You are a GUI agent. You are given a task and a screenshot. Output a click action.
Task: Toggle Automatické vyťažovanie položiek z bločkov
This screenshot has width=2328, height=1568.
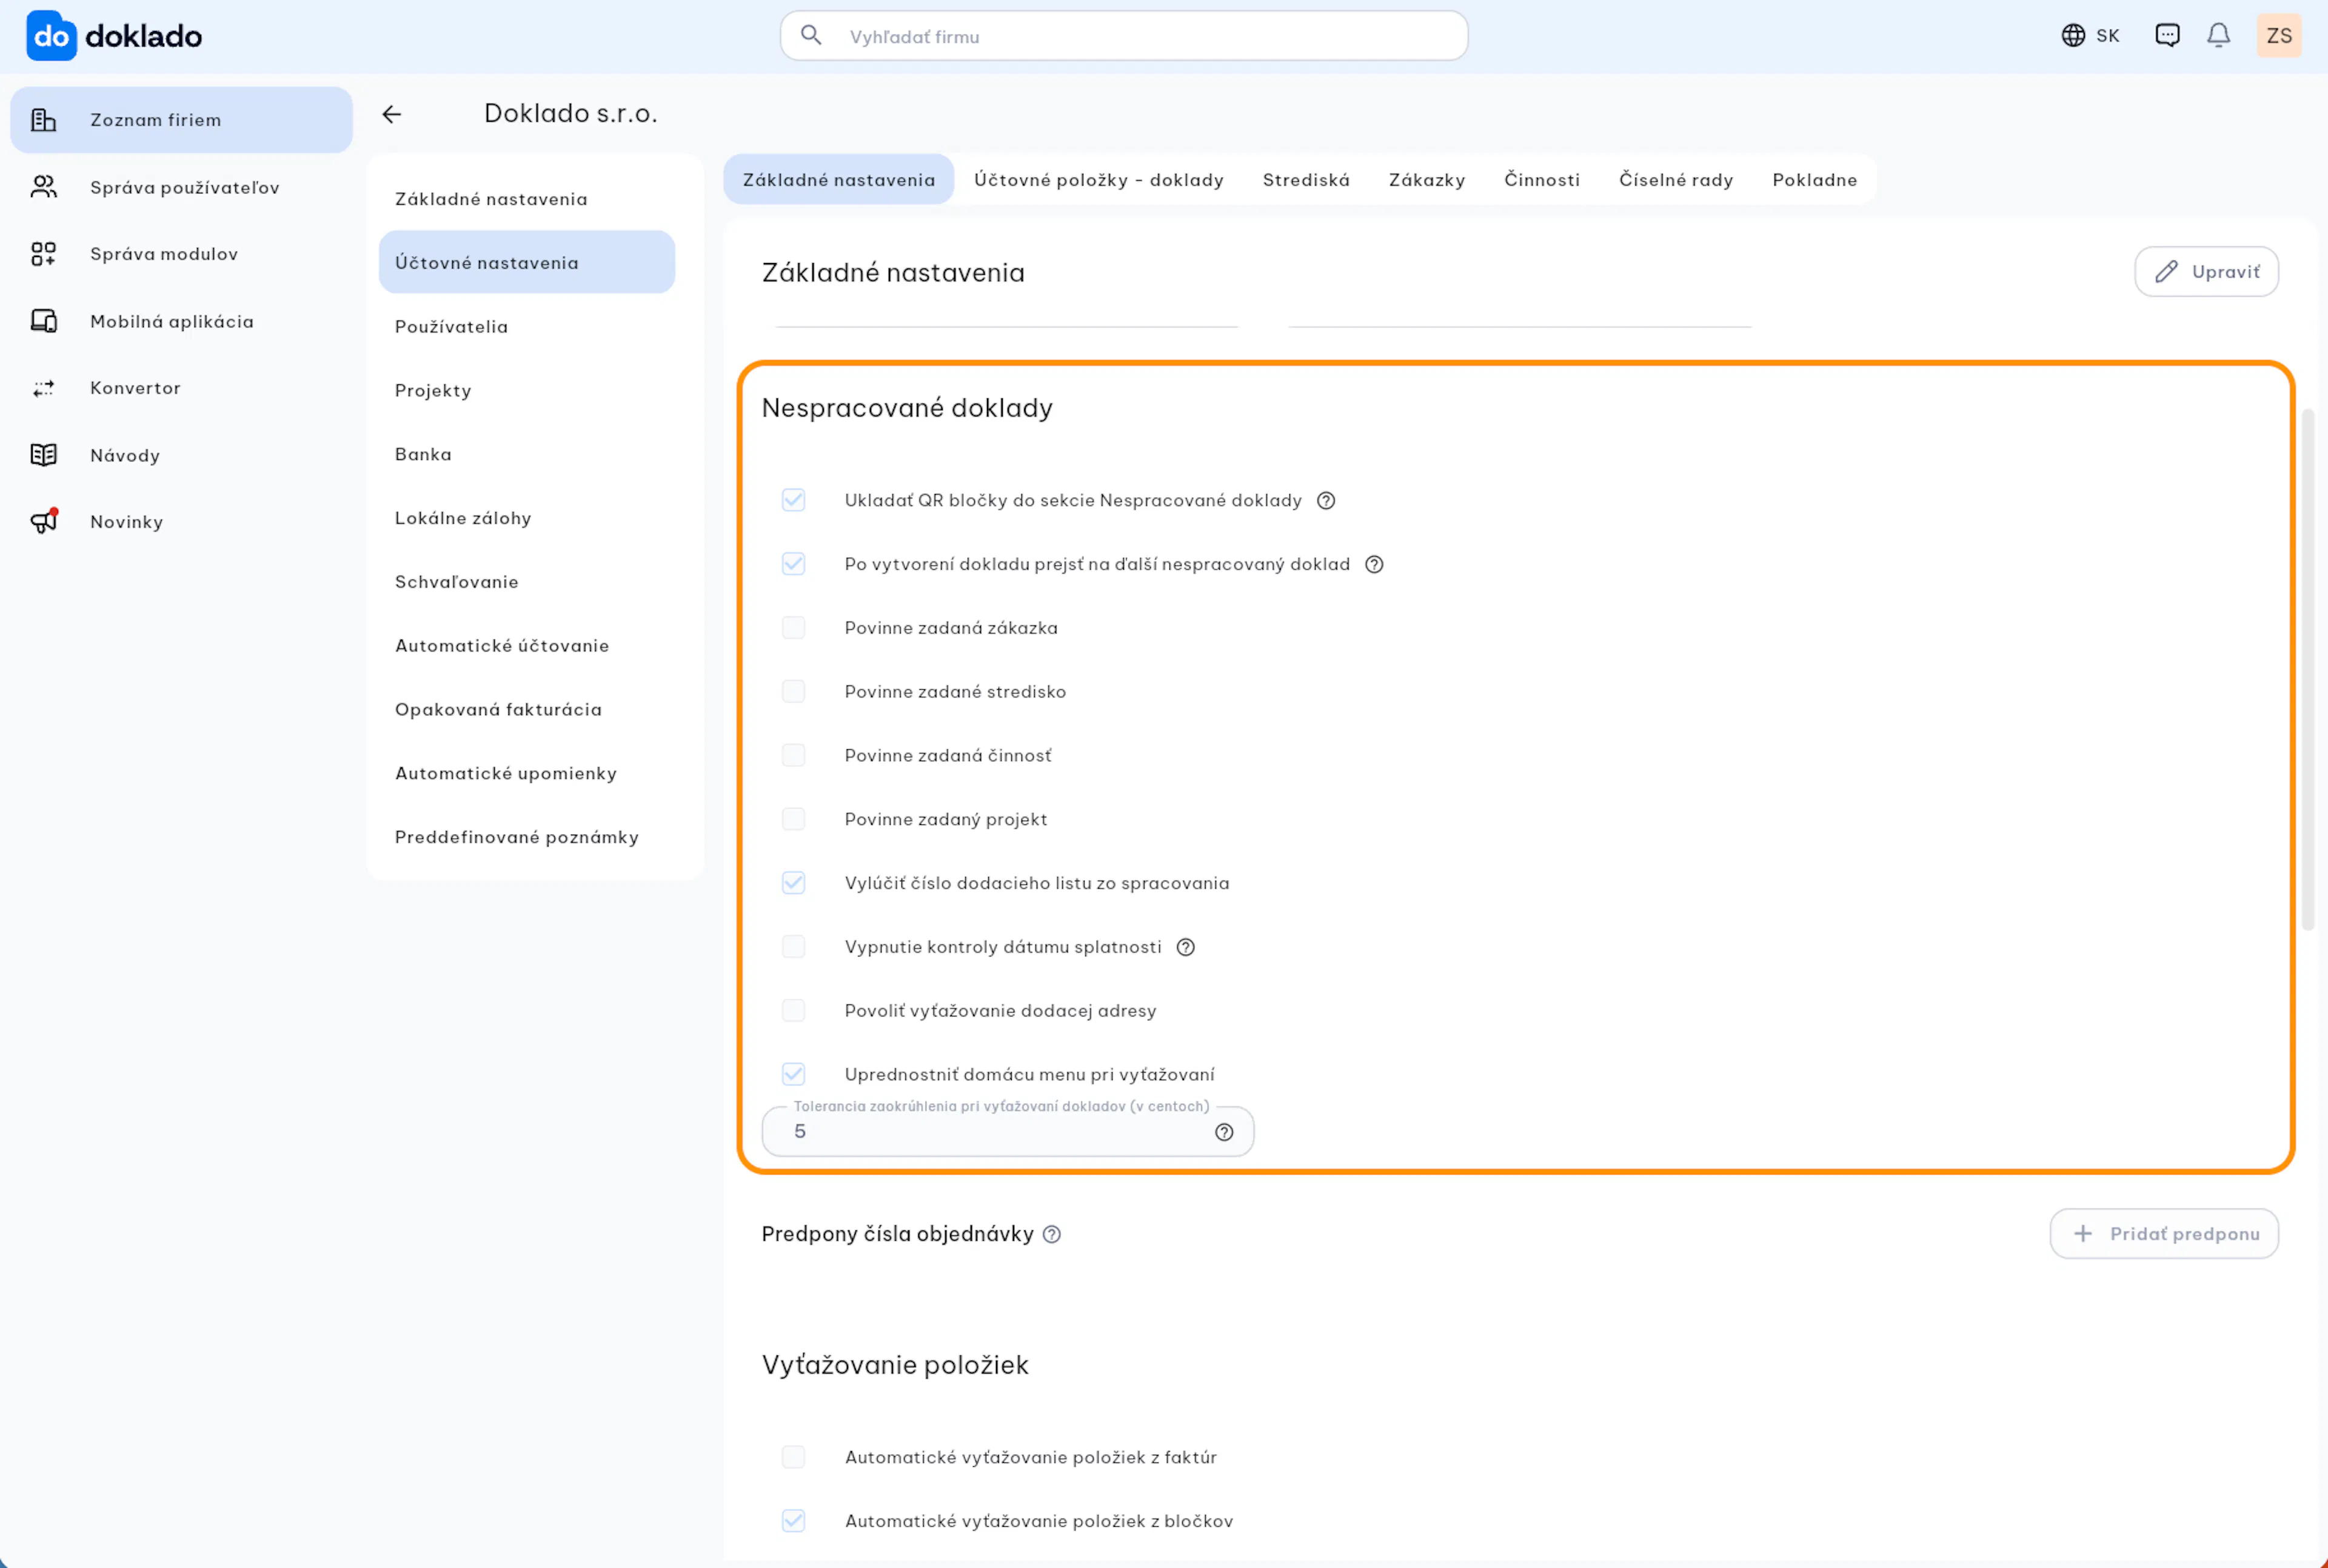793,1521
